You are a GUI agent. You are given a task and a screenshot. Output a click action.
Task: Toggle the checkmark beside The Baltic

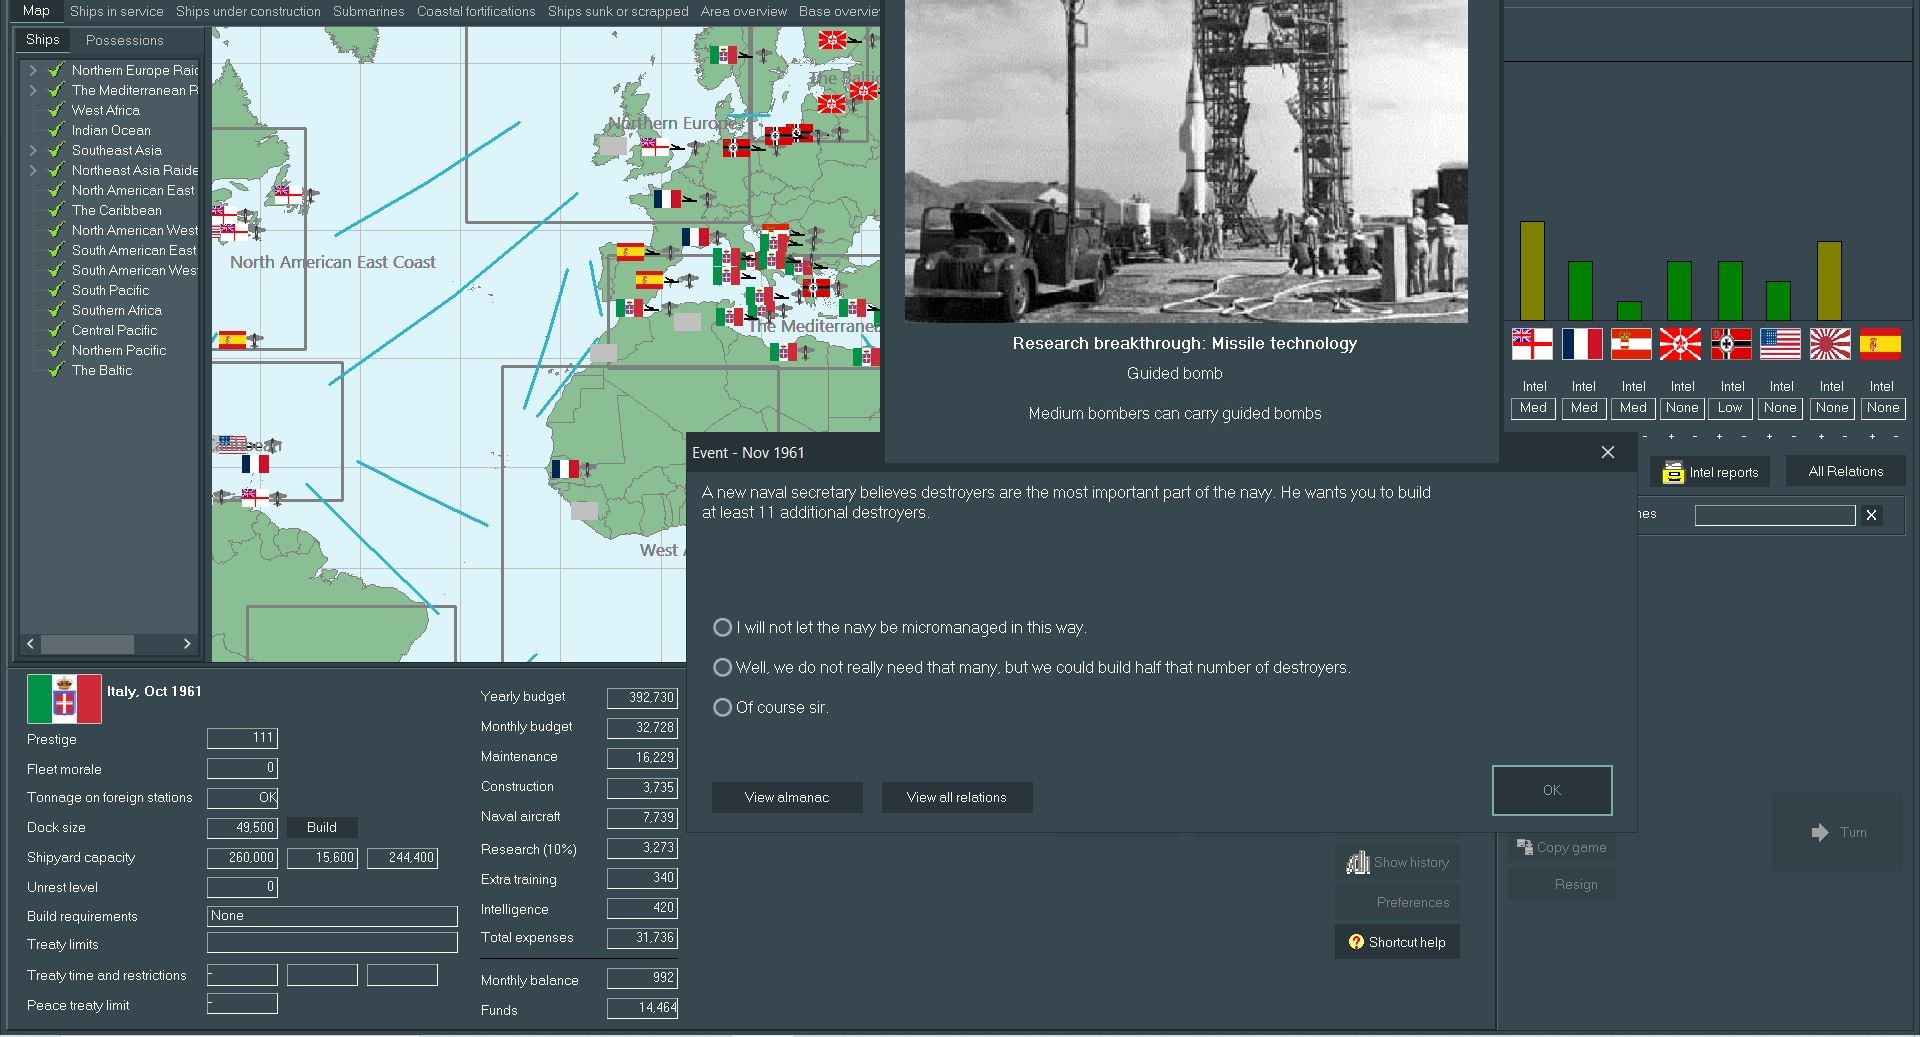coord(56,370)
